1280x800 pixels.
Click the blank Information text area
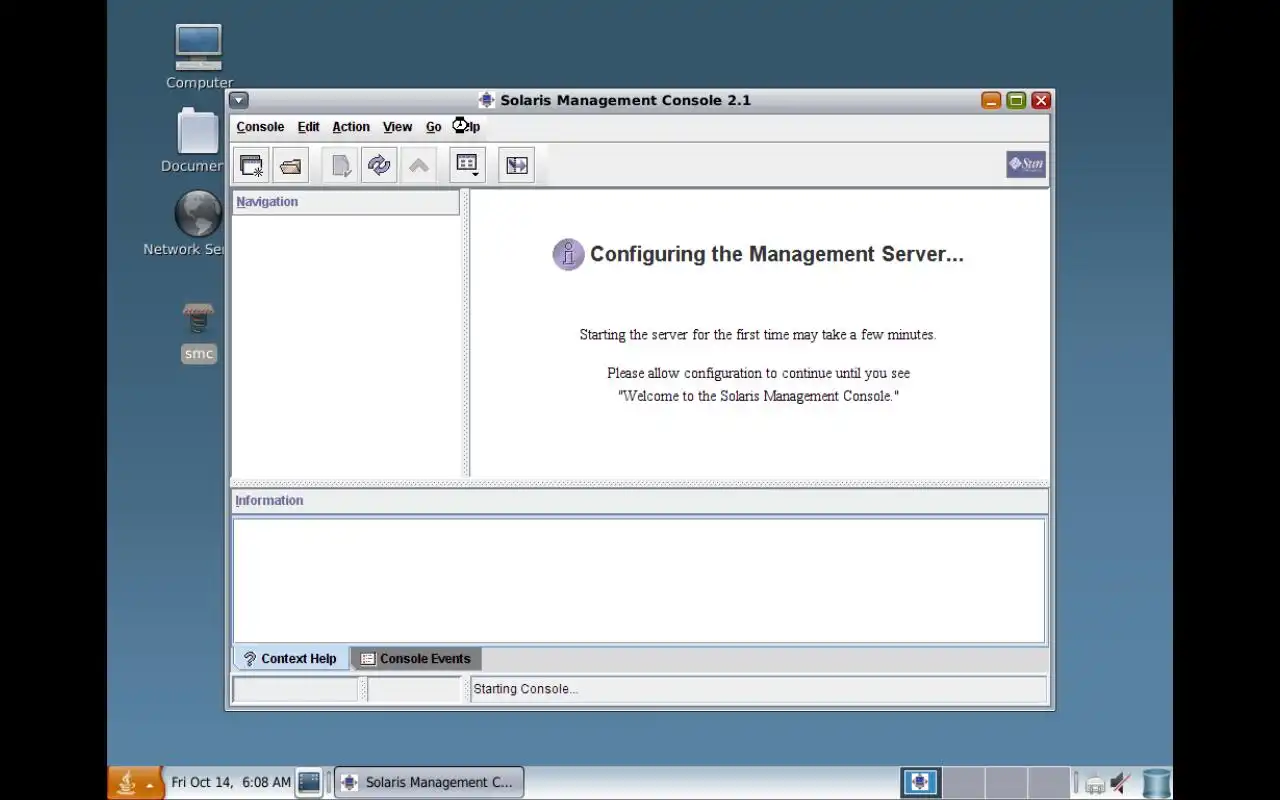[639, 580]
